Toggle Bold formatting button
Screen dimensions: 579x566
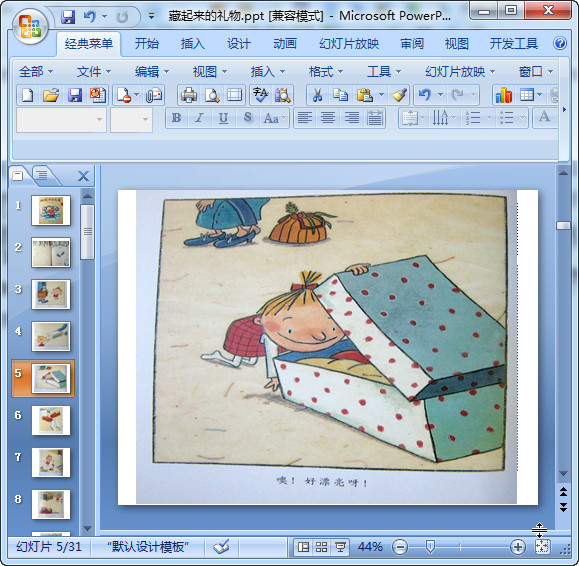coord(177,118)
